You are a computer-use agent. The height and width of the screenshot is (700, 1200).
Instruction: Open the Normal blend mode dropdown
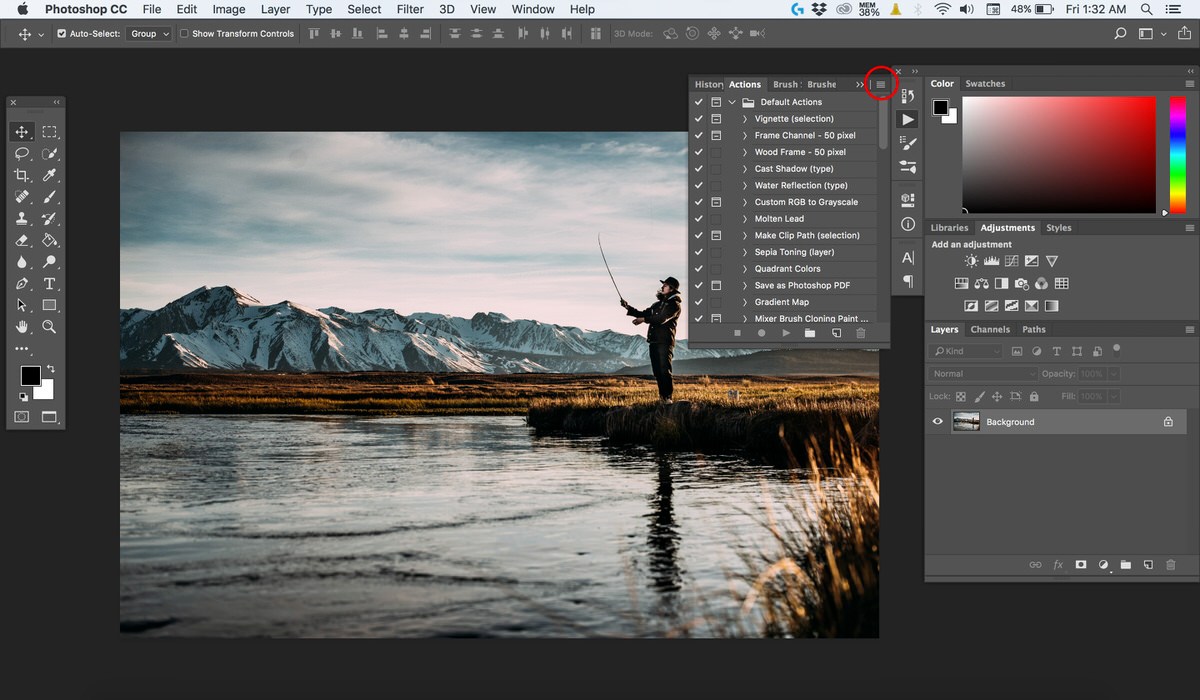(984, 374)
